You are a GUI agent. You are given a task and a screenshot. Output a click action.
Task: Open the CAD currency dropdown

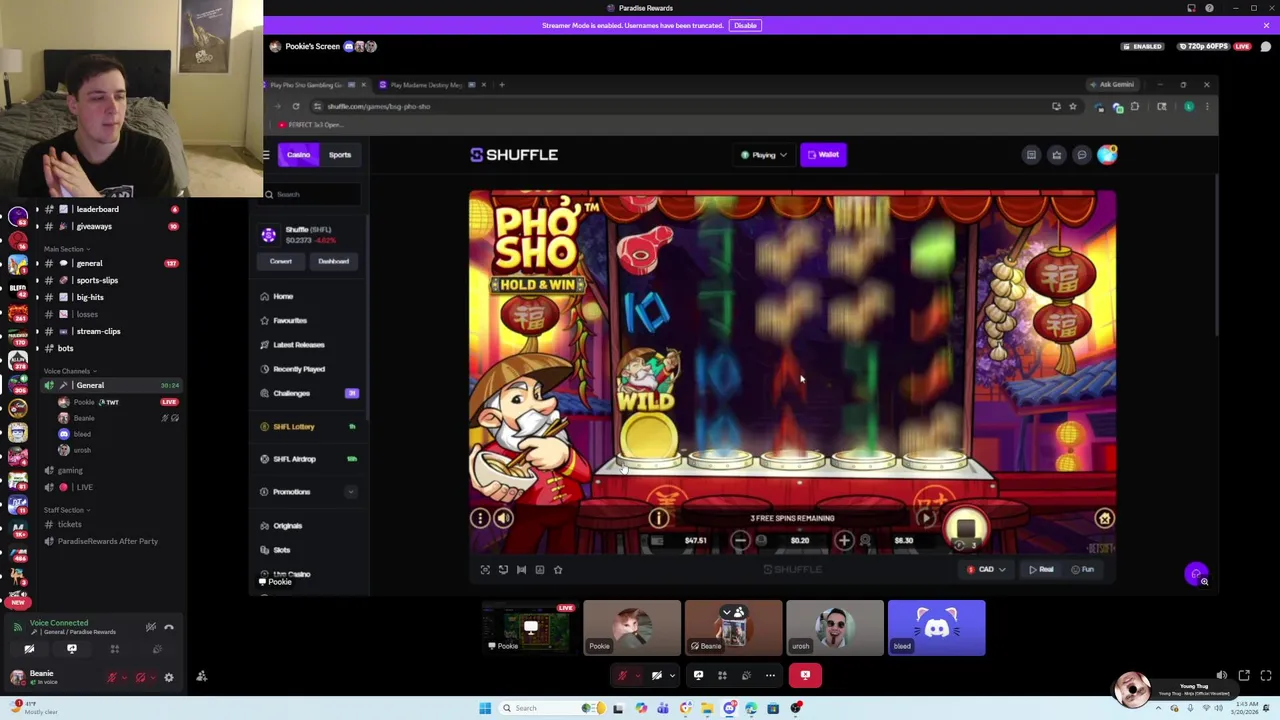[987, 570]
